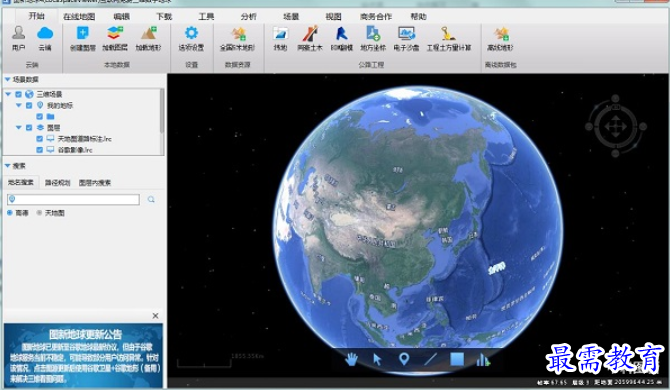Viewport: 670px width, 390px height.
Task: Switch to the 路径规划 search tab
Action: coord(57,182)
